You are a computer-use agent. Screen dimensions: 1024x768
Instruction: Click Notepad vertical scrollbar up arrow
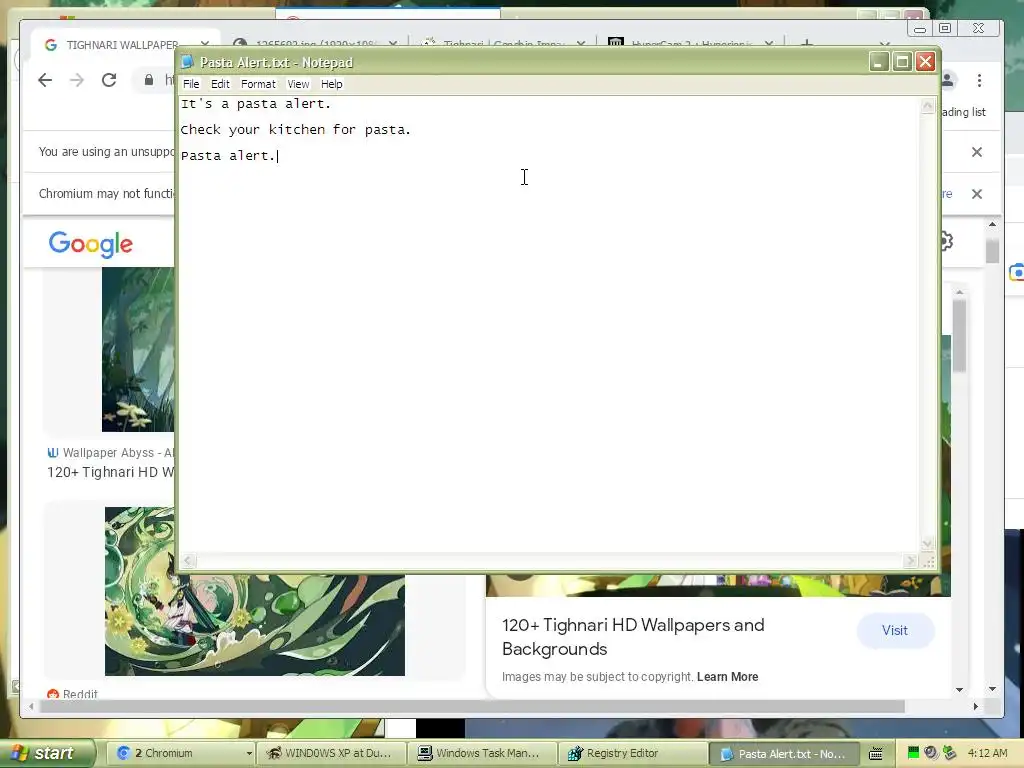927,106
